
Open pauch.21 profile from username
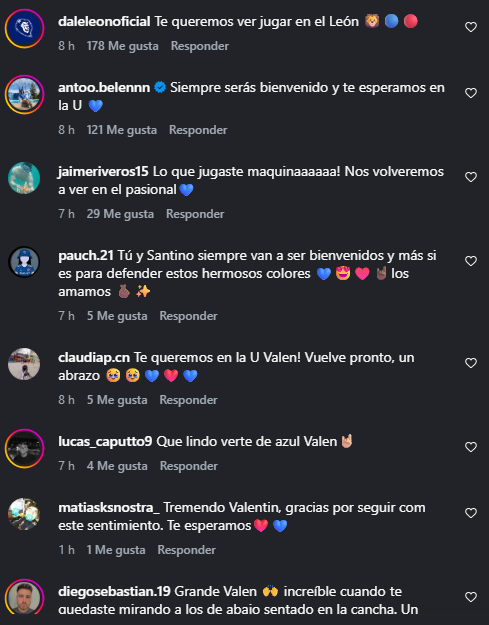pos(86,256)
